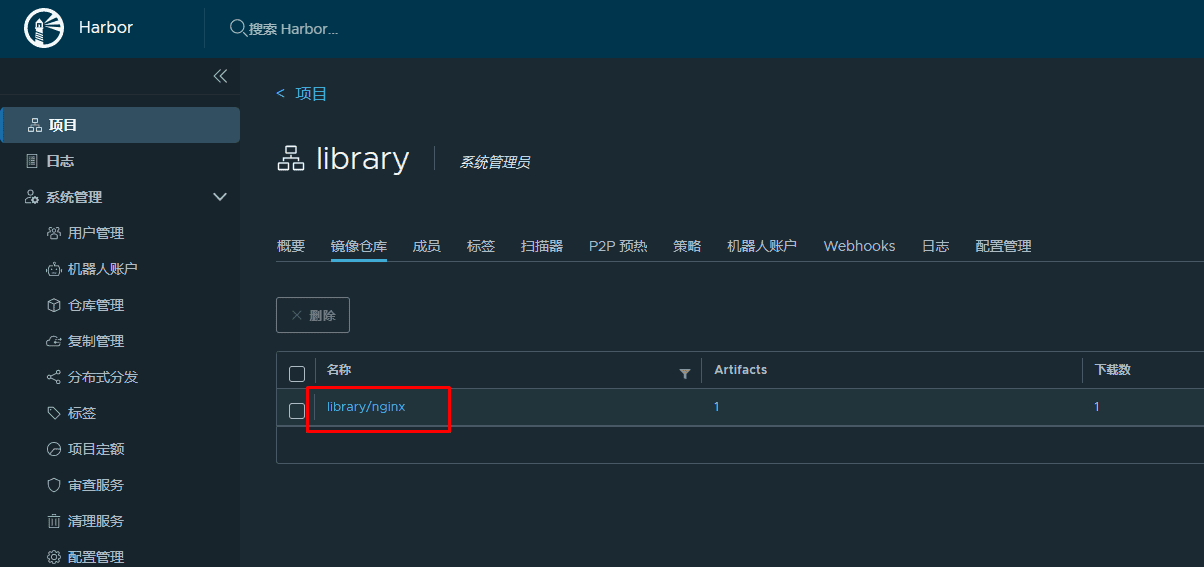
Task: Go back via the 项目 breadcrumb link
Action: [311, 94]
